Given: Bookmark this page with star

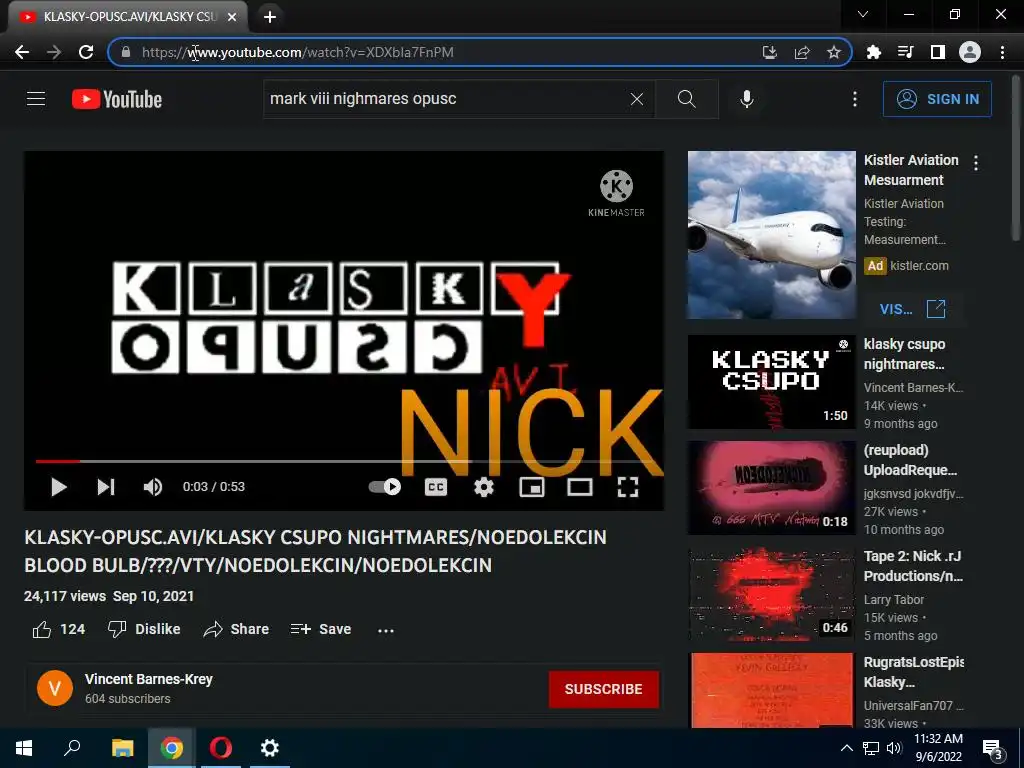Looking at the screenshot, I should tap(833, 52).
